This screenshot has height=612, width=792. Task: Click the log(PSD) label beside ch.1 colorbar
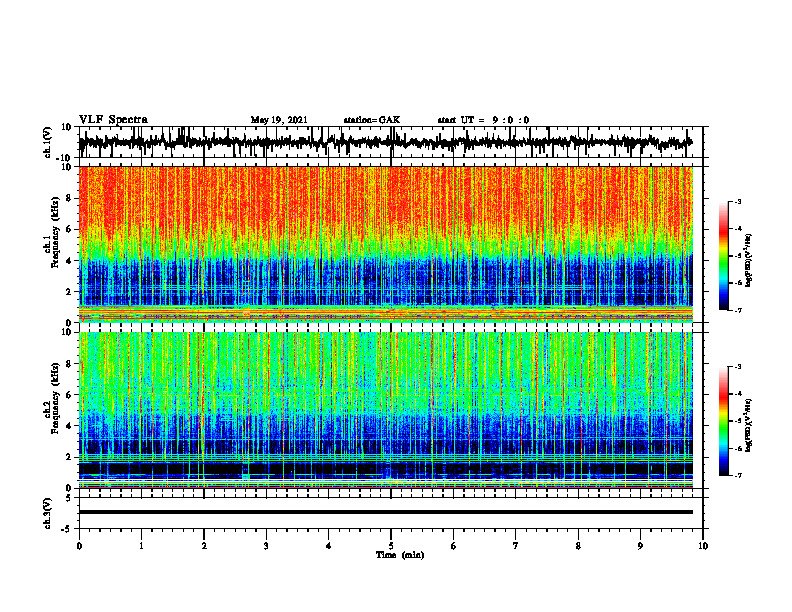(x=749, y=261)
